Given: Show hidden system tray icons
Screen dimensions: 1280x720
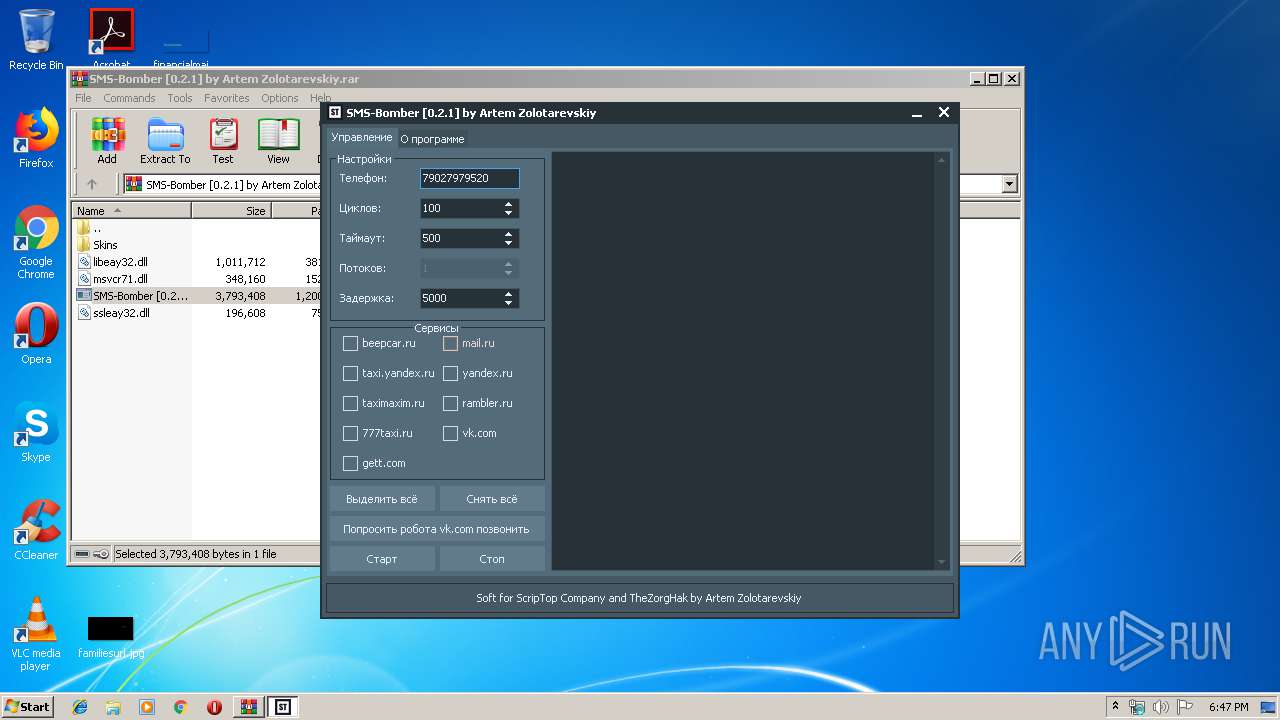Looking at the screenshot, I should [x=1114, y=707].
